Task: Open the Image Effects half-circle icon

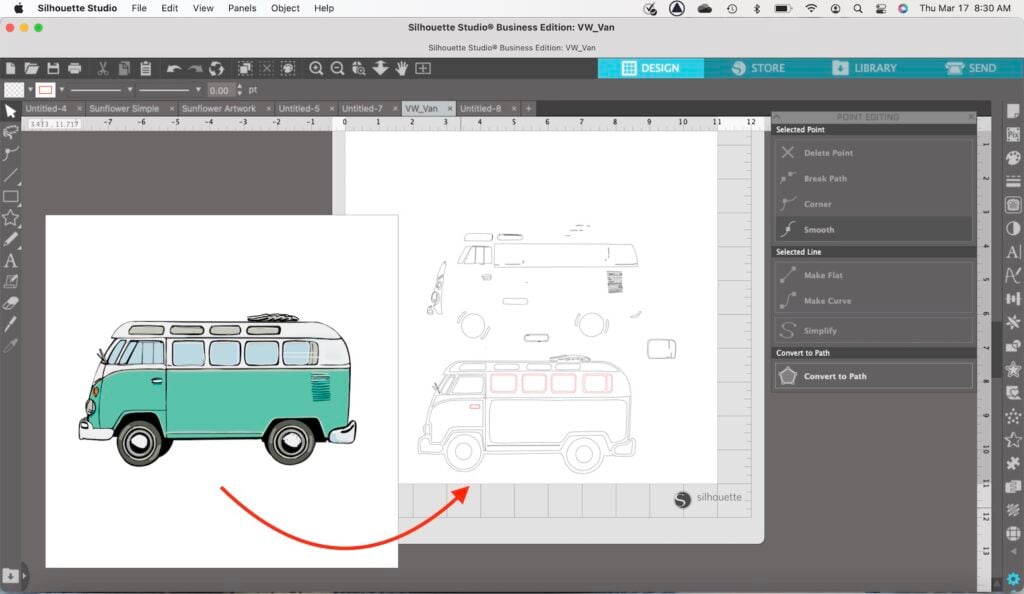Action: 1013,228
